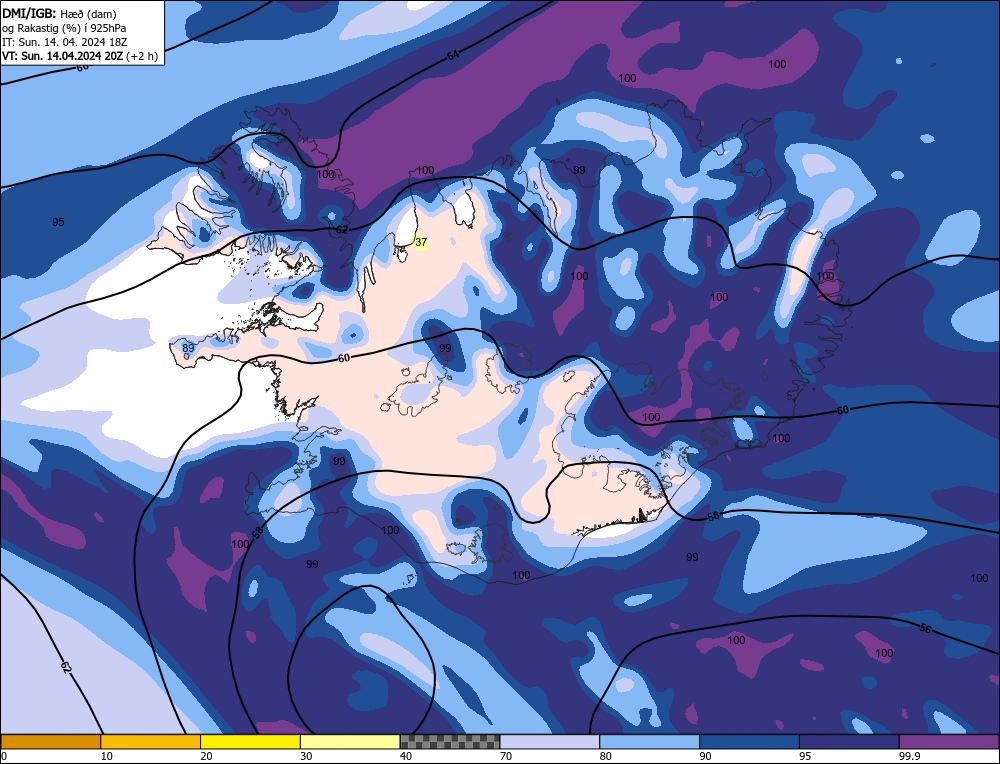
Task: Click the legend tick label '99.9'
Action: pos(909,756)
